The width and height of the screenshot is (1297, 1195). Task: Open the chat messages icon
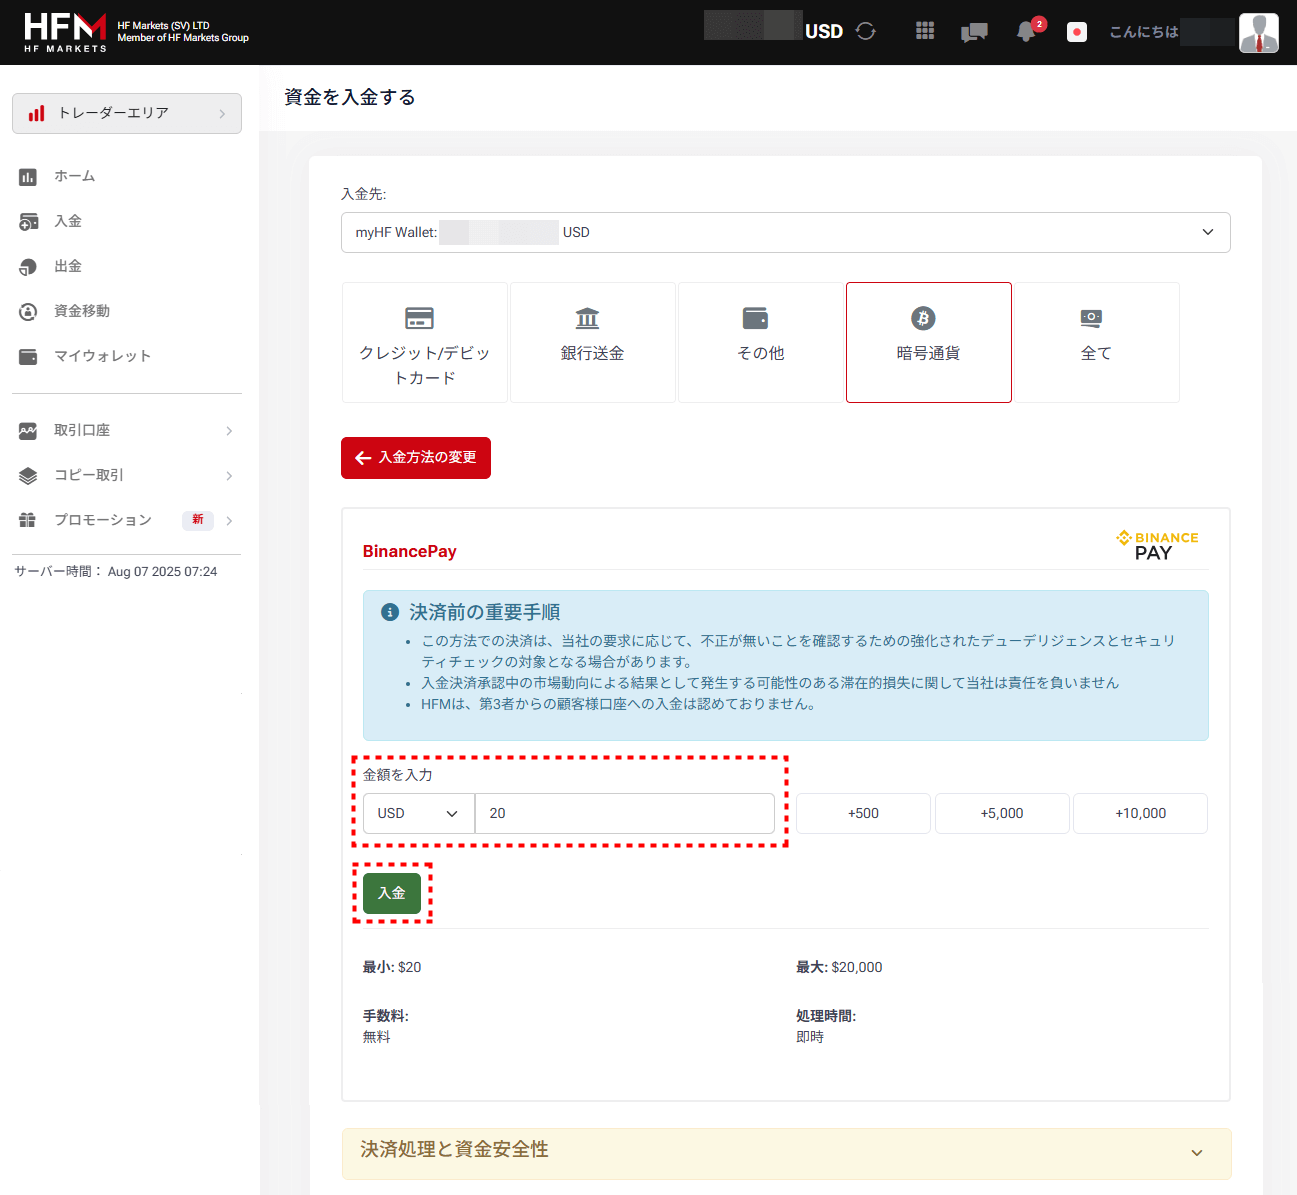pyautogui.click(x=974, y=32)
